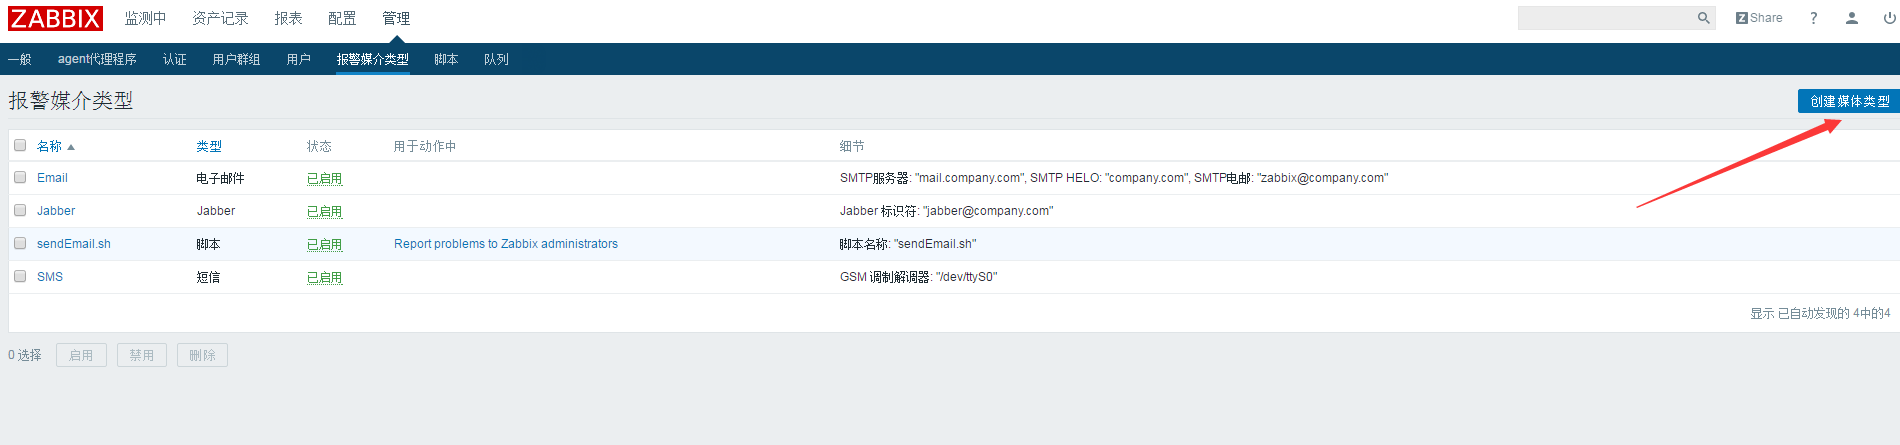Open the 配置 top menu
This screenshot has height=445, width=1900.
[342, 18]
